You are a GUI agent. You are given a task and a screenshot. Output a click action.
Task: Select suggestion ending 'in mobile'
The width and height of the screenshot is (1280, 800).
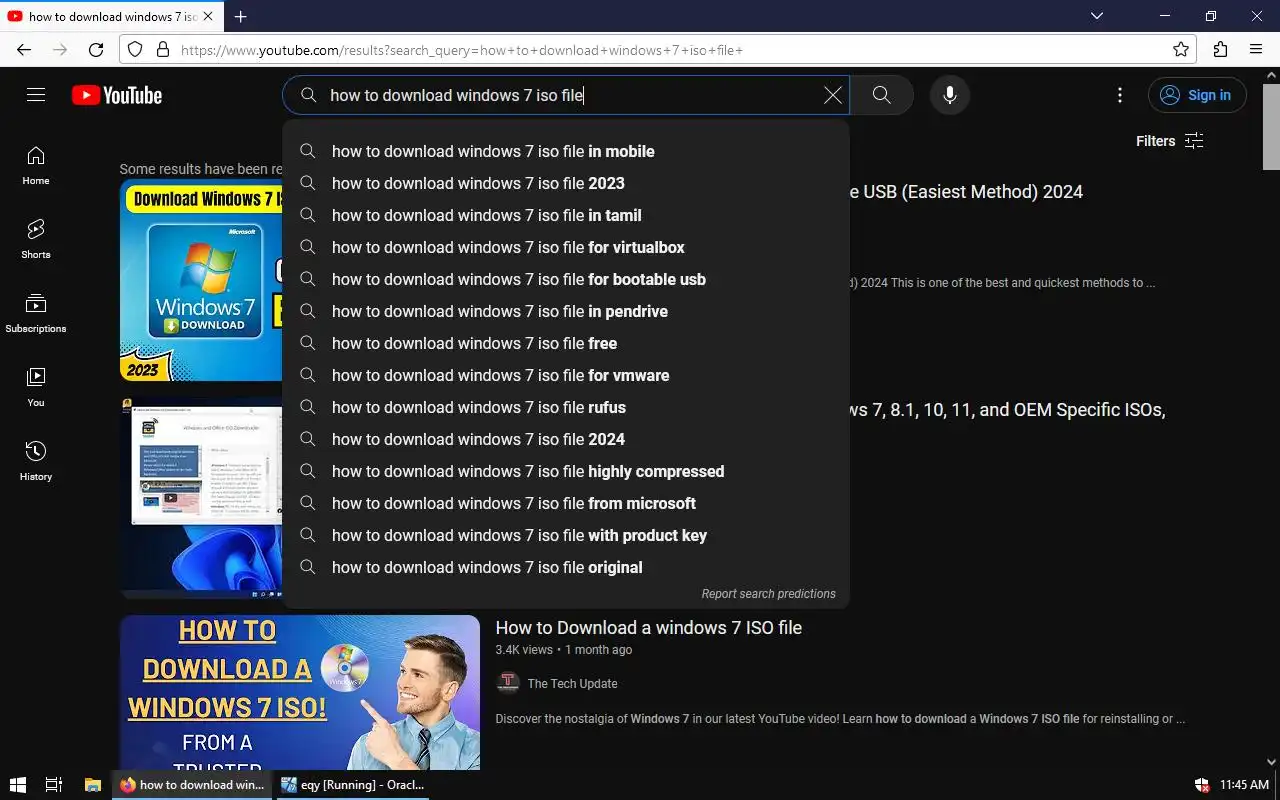[566, 151]
